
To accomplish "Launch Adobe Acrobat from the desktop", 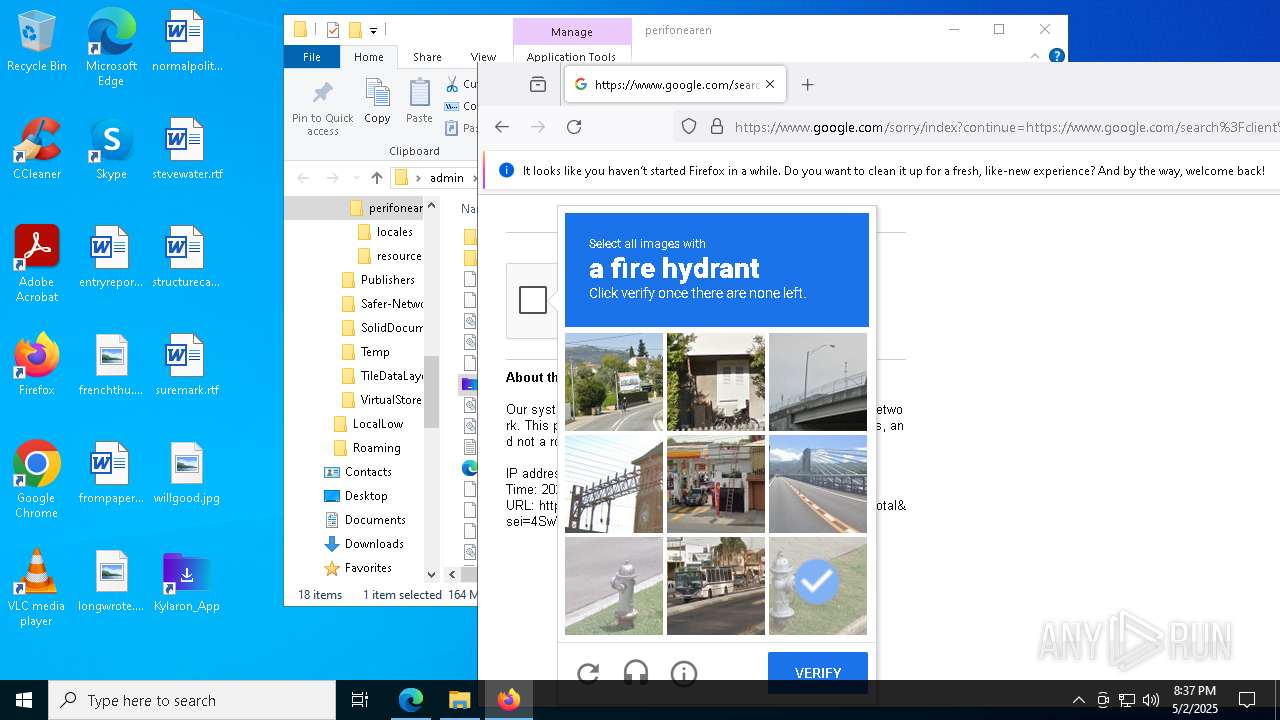I will tap(37, 264).
